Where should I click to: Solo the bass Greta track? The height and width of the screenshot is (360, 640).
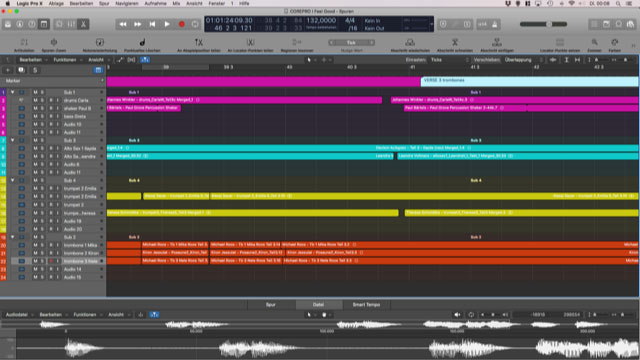point(42,116)
